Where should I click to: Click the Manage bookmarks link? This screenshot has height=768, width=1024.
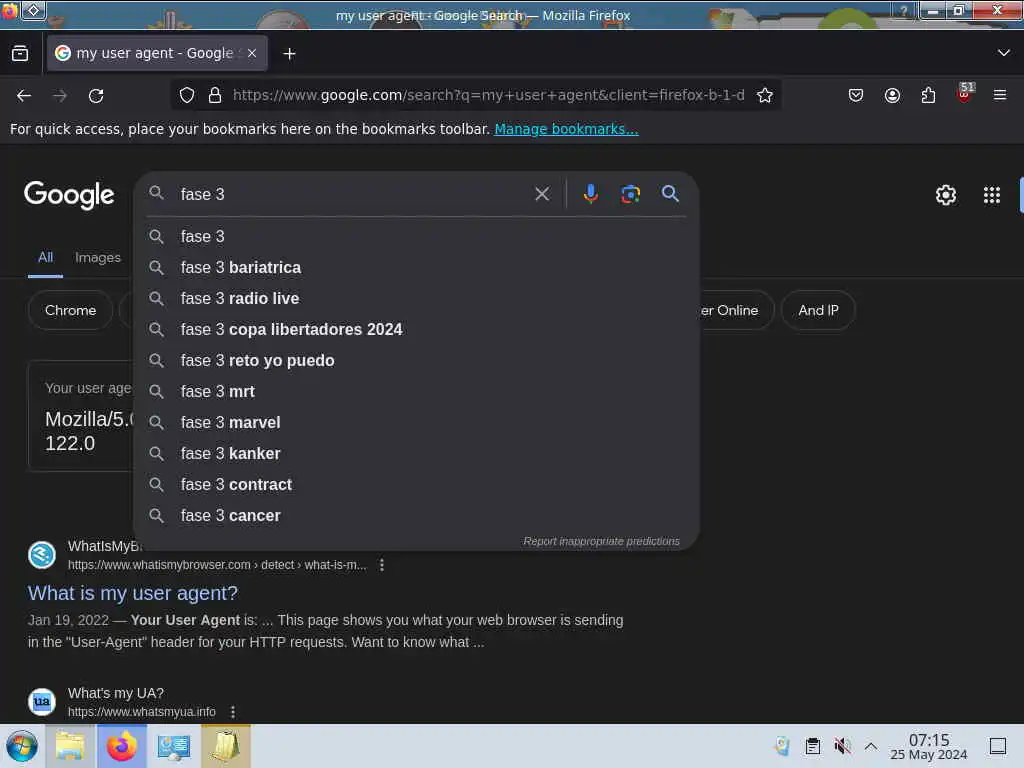pyautogui.click(x=566, y=129)
